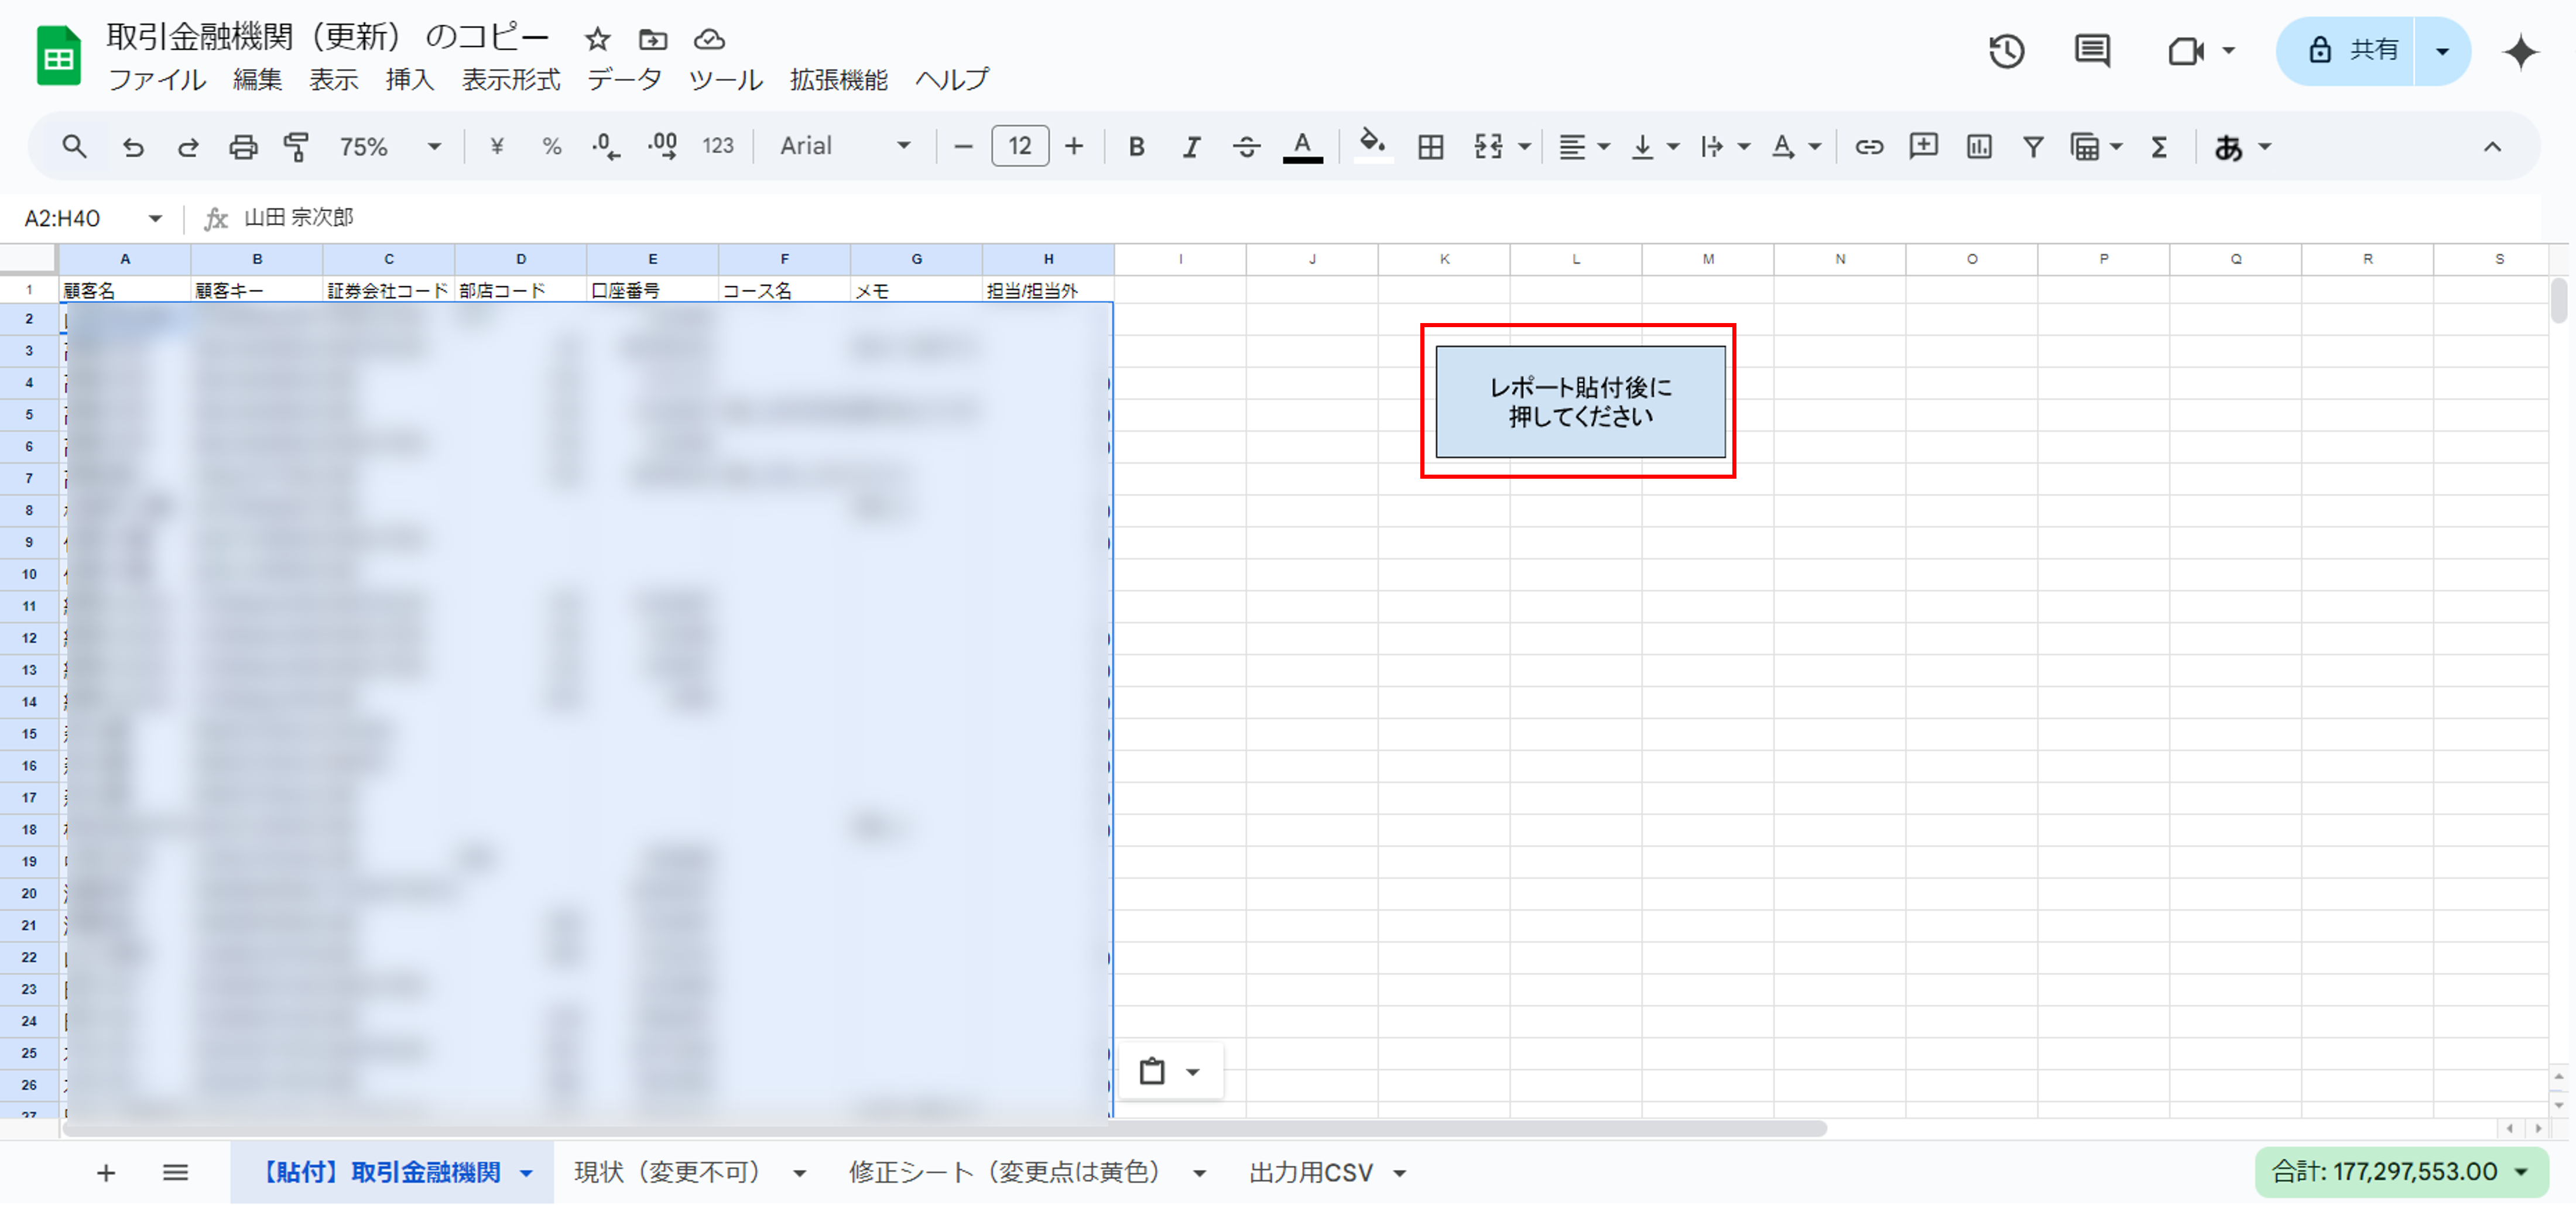Open the comments panel icon

(2092, 51)
